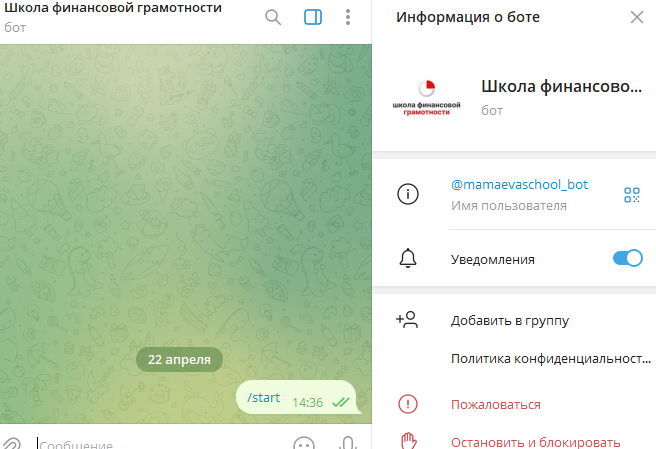Screen dimensions: 656x449
Task: Click the 14:36 message timestamp
Action: pos(308,403)
